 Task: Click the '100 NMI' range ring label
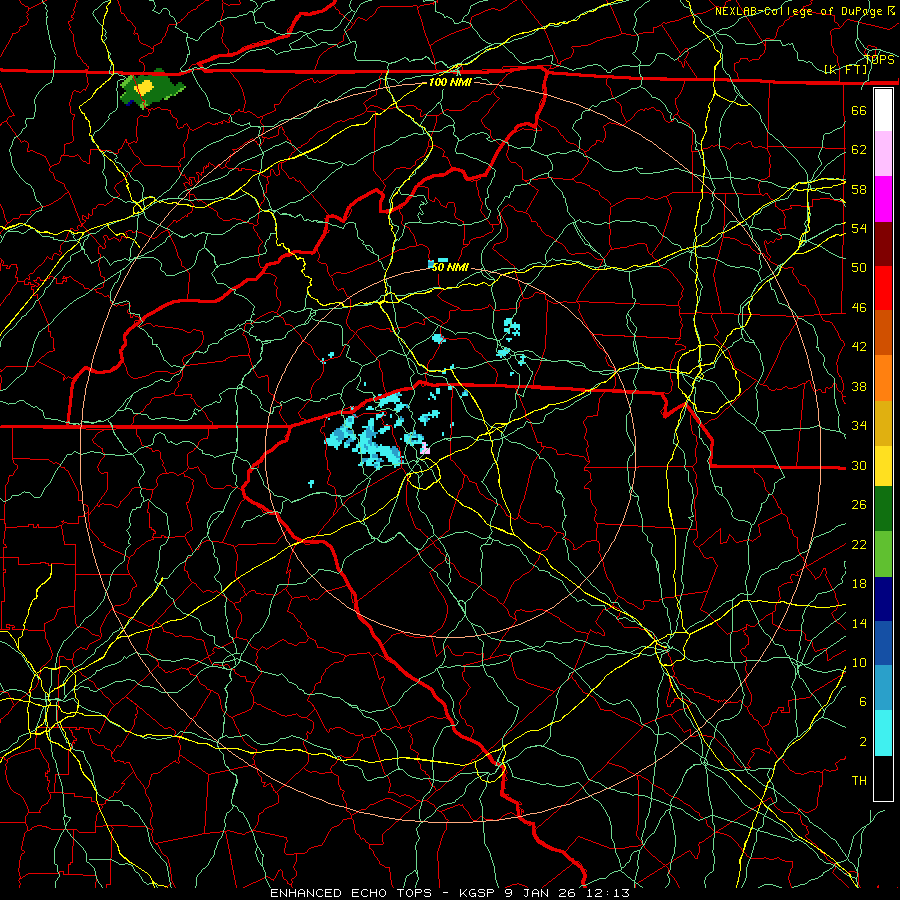point(450,82)
